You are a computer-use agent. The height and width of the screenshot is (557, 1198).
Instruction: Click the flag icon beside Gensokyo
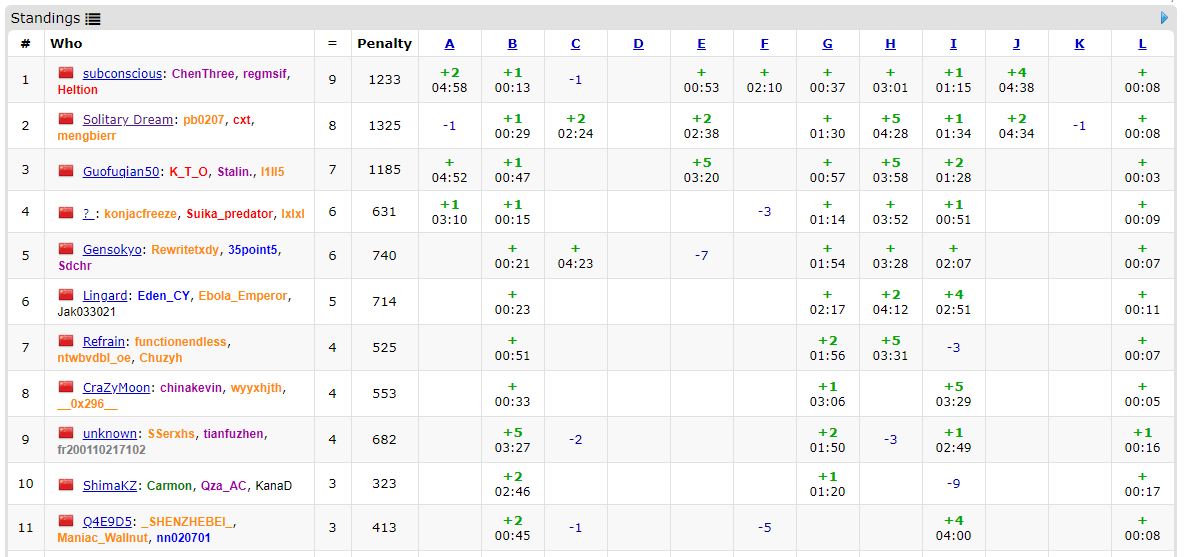pyautogui.click(x=67, y=249)
